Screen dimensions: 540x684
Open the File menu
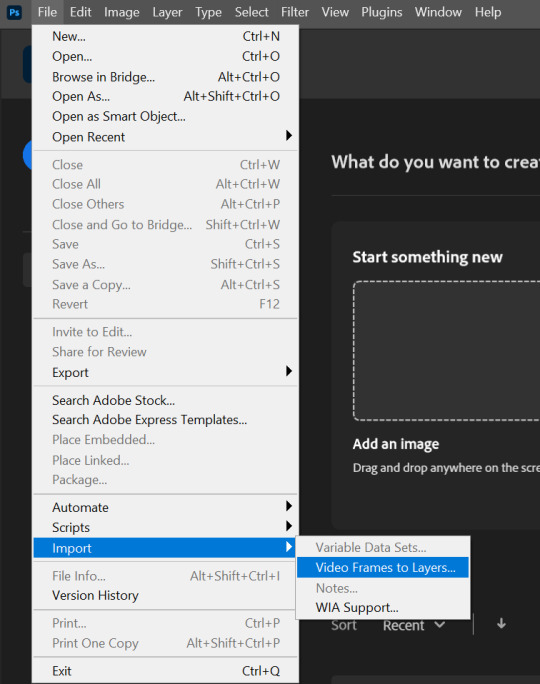click(x=47, y=12)
